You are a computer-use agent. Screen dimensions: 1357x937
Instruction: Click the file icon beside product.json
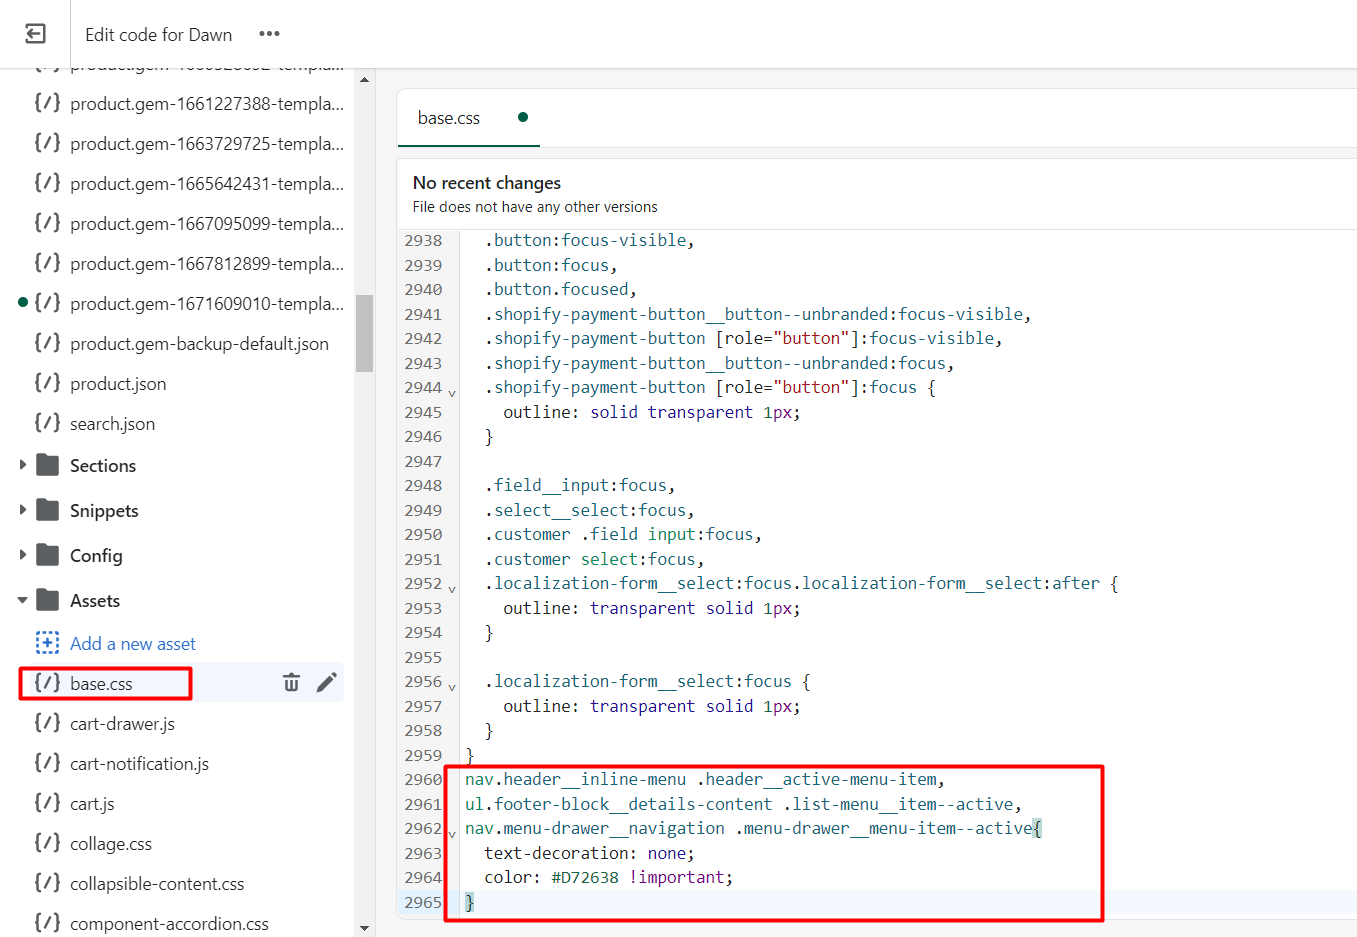coord(47,382)
